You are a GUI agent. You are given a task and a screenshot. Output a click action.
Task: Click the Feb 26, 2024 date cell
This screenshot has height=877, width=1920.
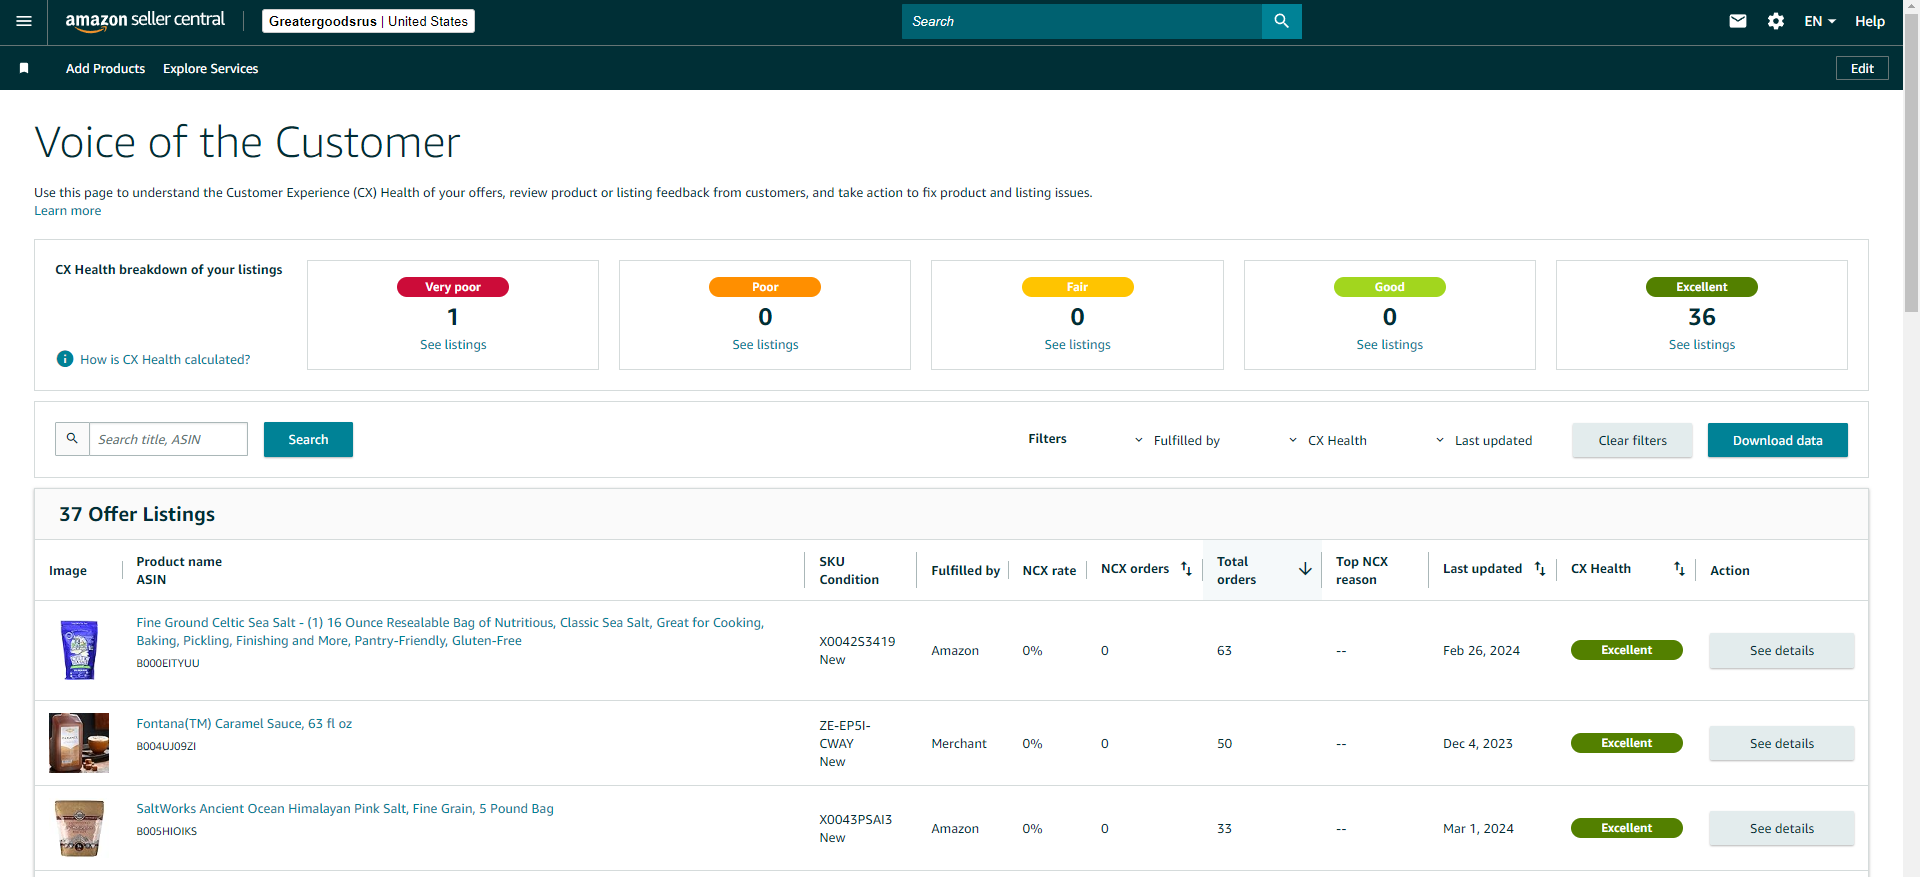[x=1481, y=650]
